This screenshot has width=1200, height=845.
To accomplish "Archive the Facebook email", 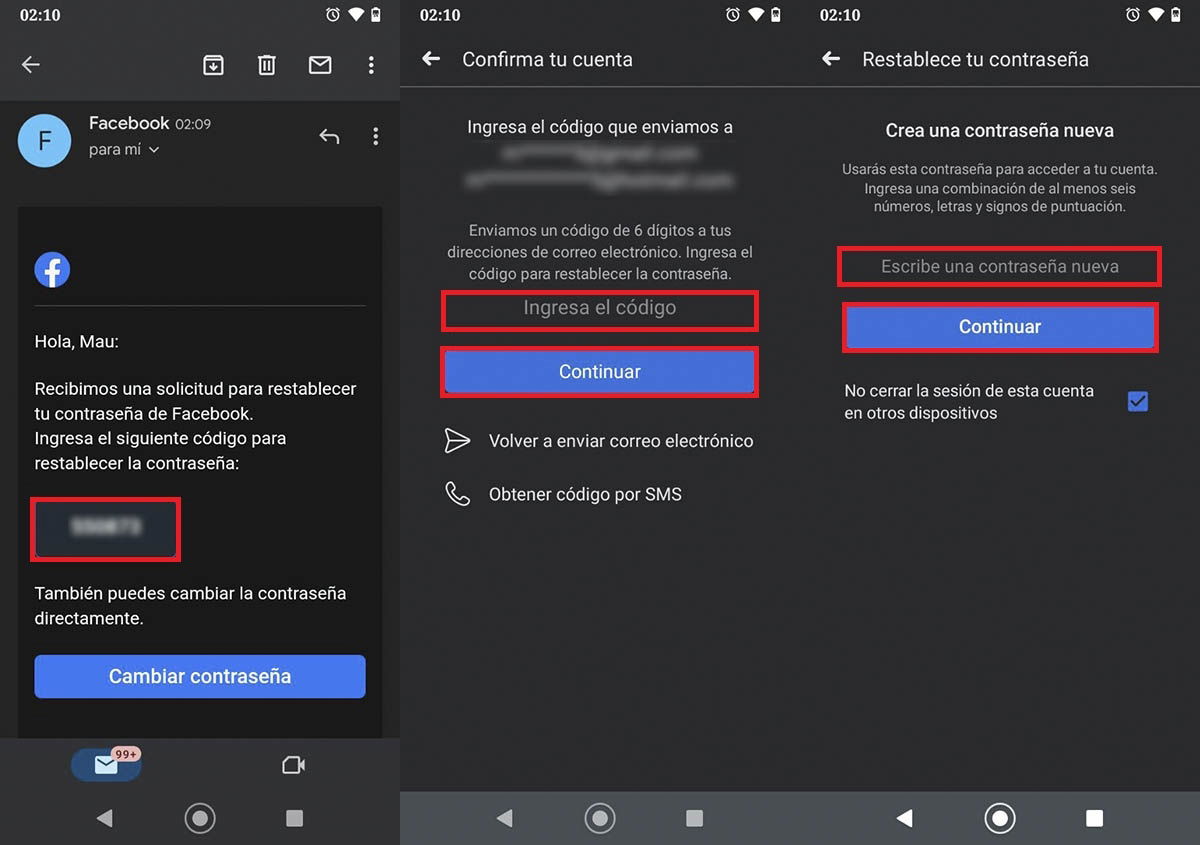I will pyautogui.click(x=213, y=64).
